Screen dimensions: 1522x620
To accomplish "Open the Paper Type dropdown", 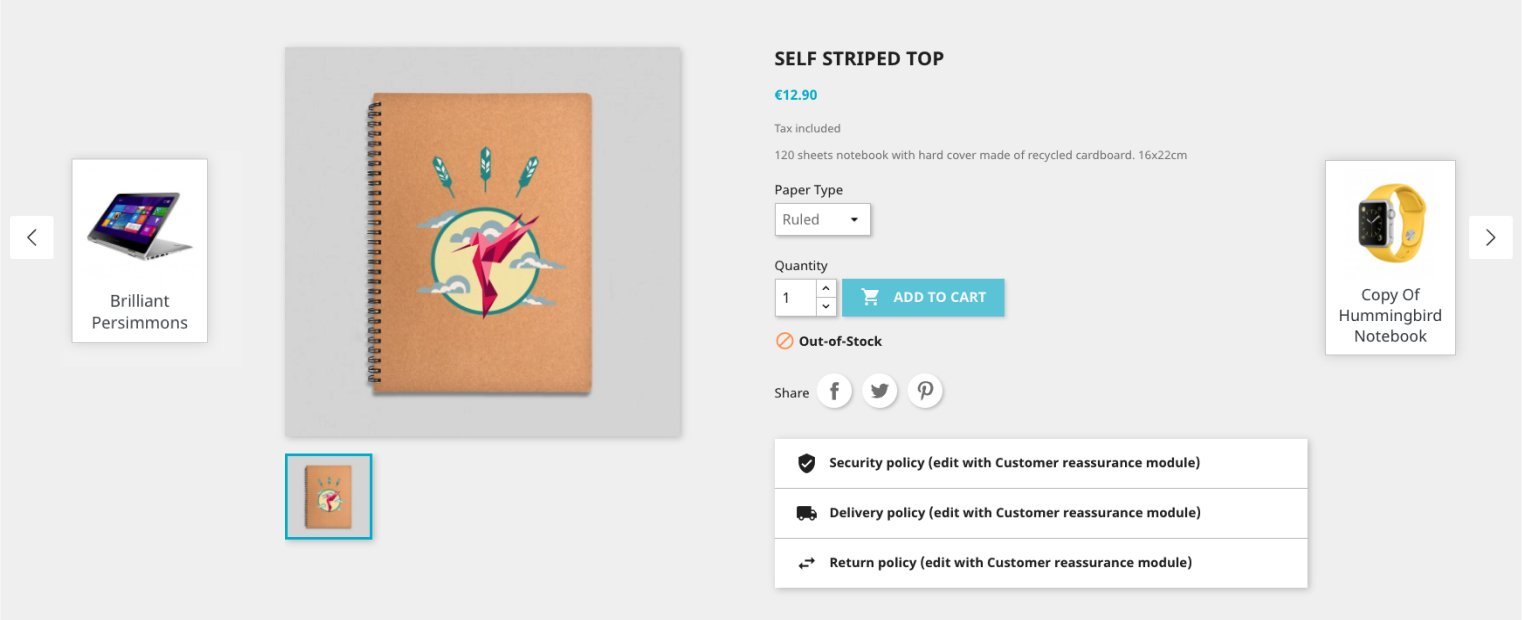I will click(822, 220).
